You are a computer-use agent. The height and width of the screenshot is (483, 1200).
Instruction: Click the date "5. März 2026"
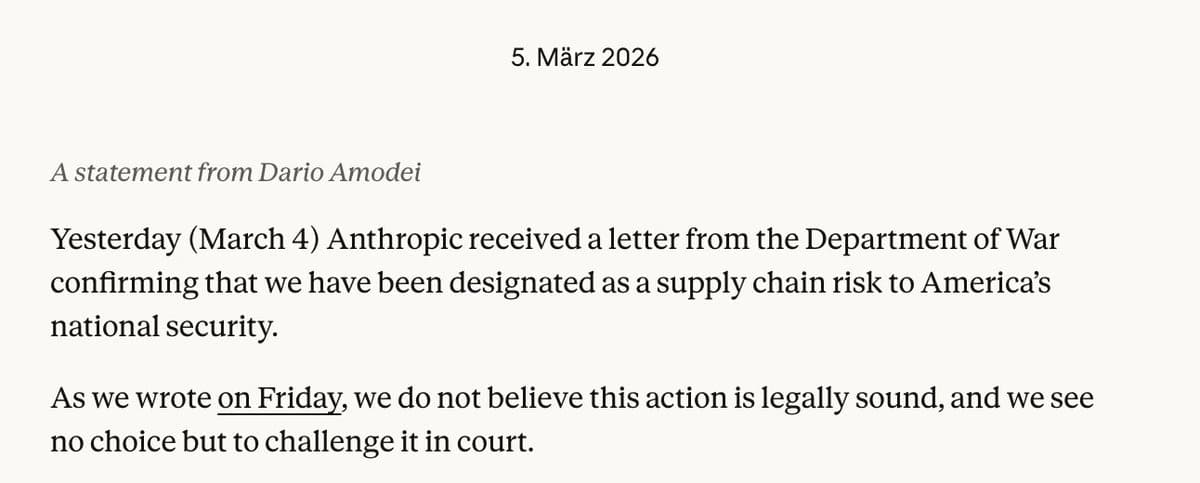click(x=585, y=58)
